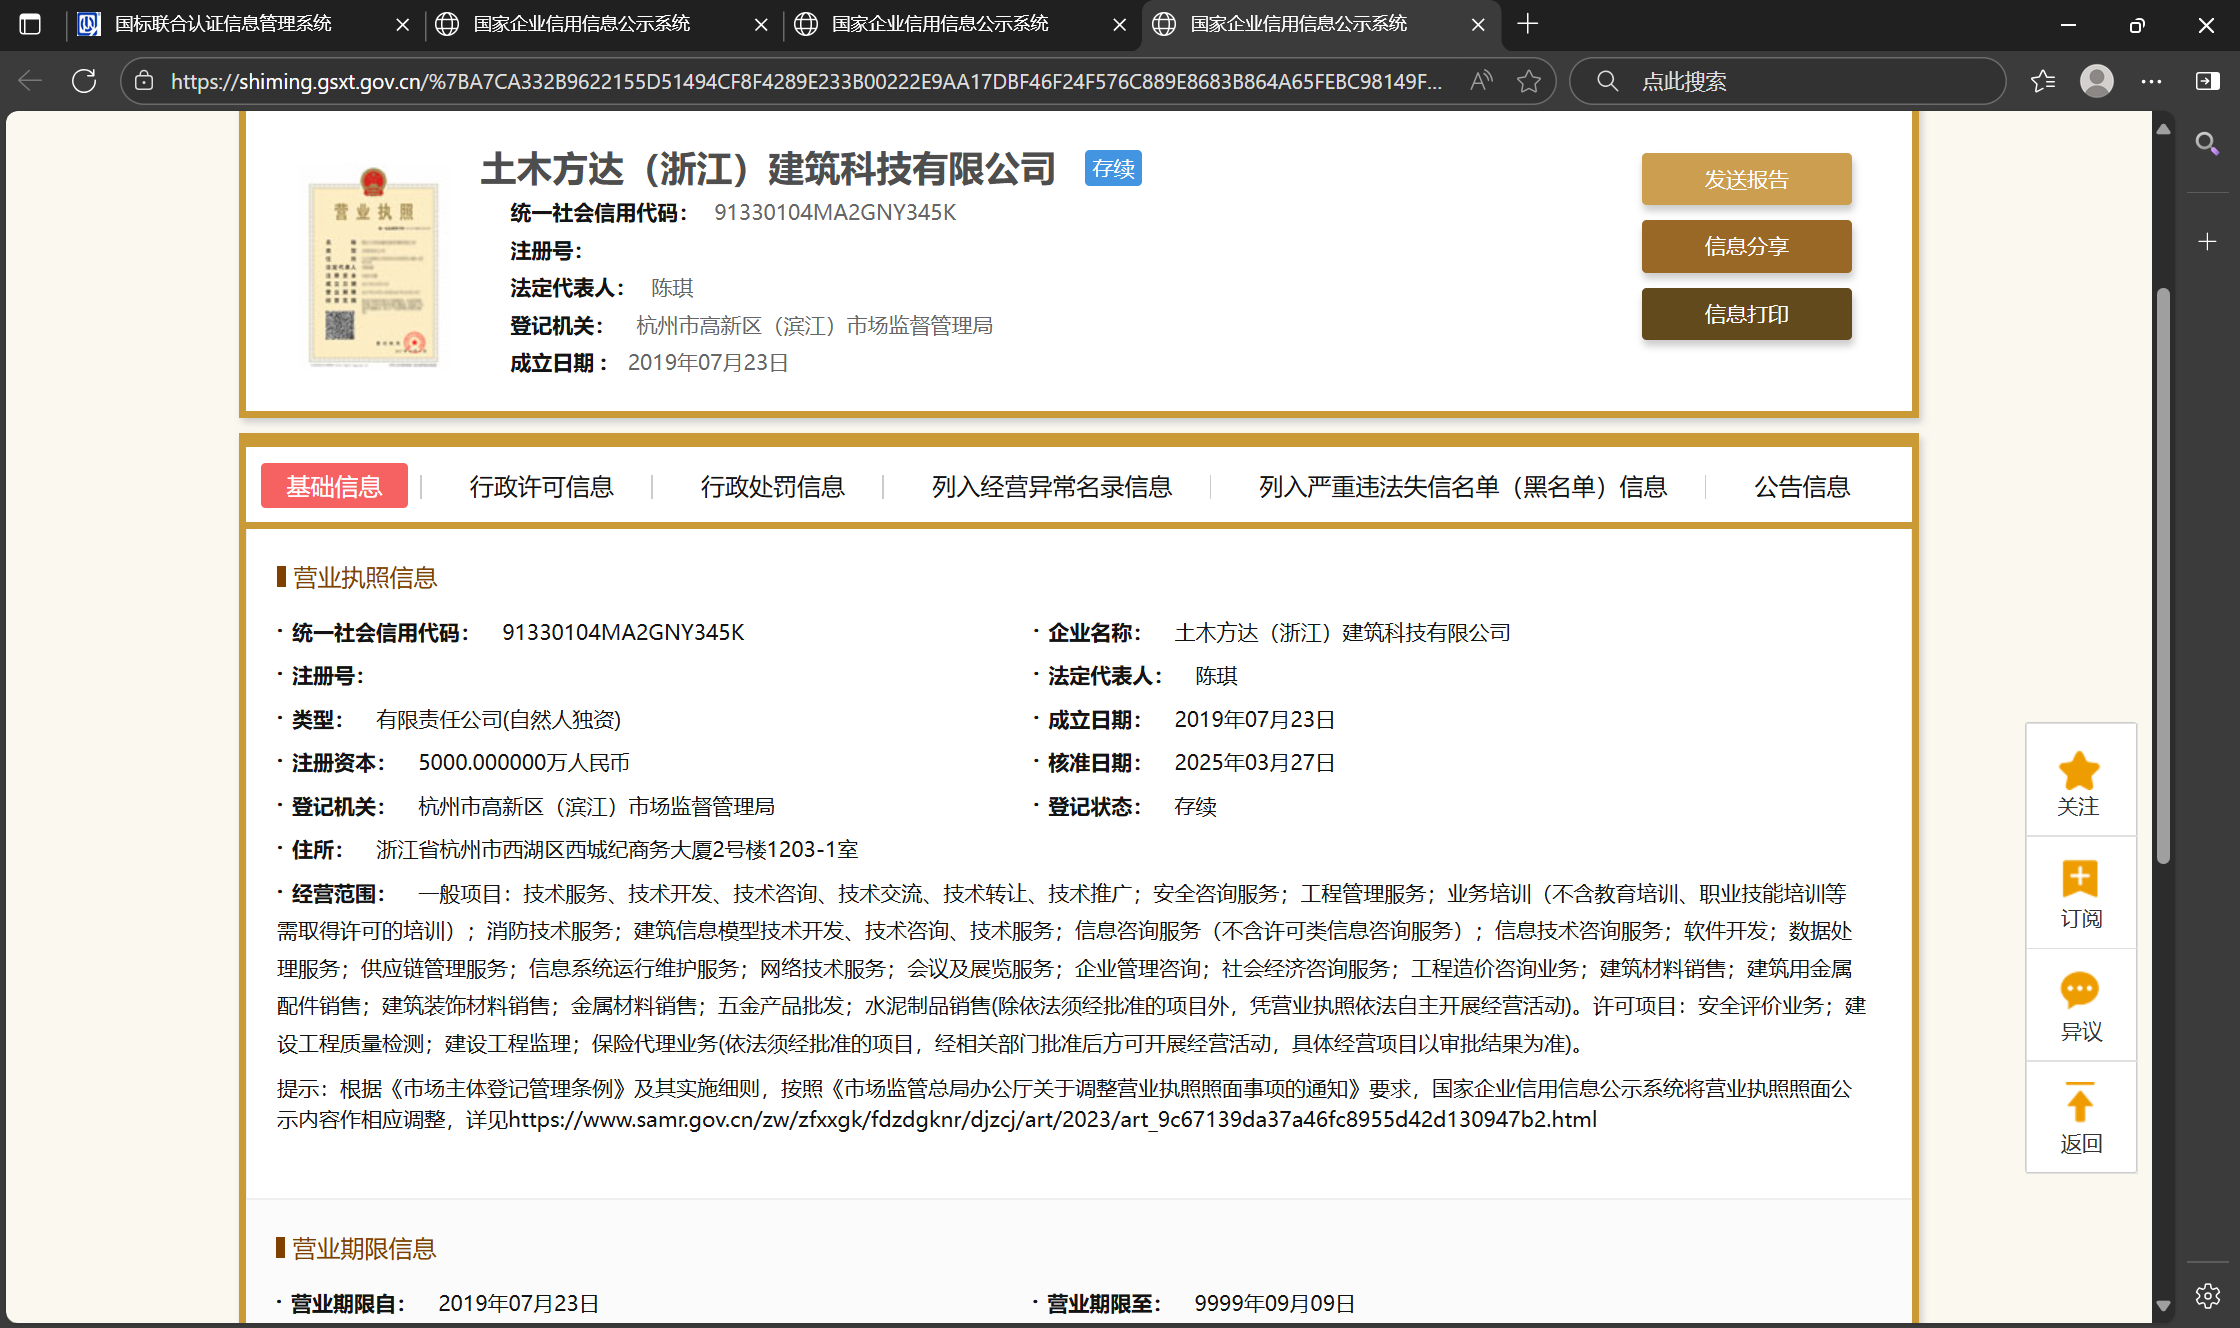Image resolution: width=2240 pixels, height=1328 pixels.
Task: Click the 返回 up arrow icon
Action: coord(2080,1104)
